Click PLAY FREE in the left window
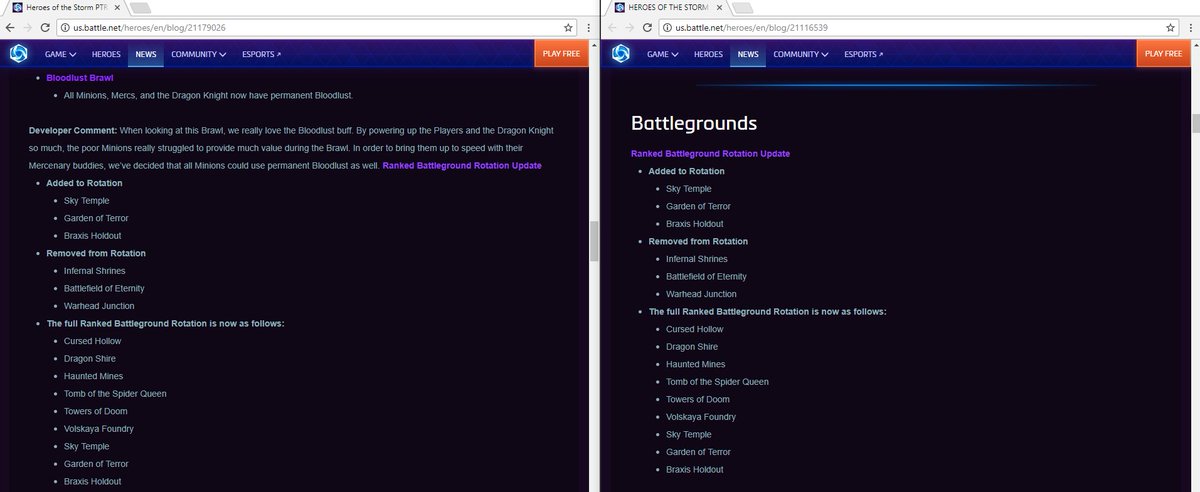This screenshot has height=492, width=1200. [560, 53]
